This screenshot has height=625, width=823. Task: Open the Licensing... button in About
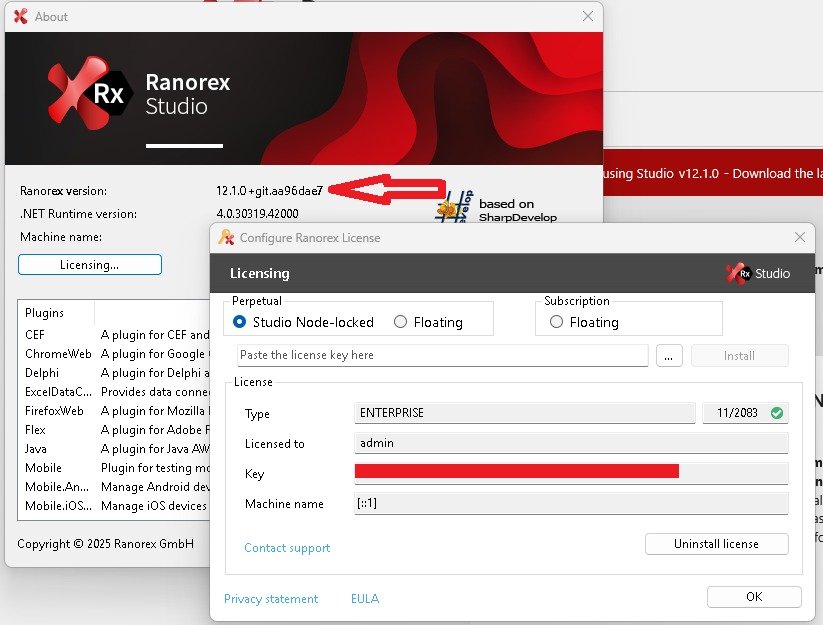click(x=90, y=264)
